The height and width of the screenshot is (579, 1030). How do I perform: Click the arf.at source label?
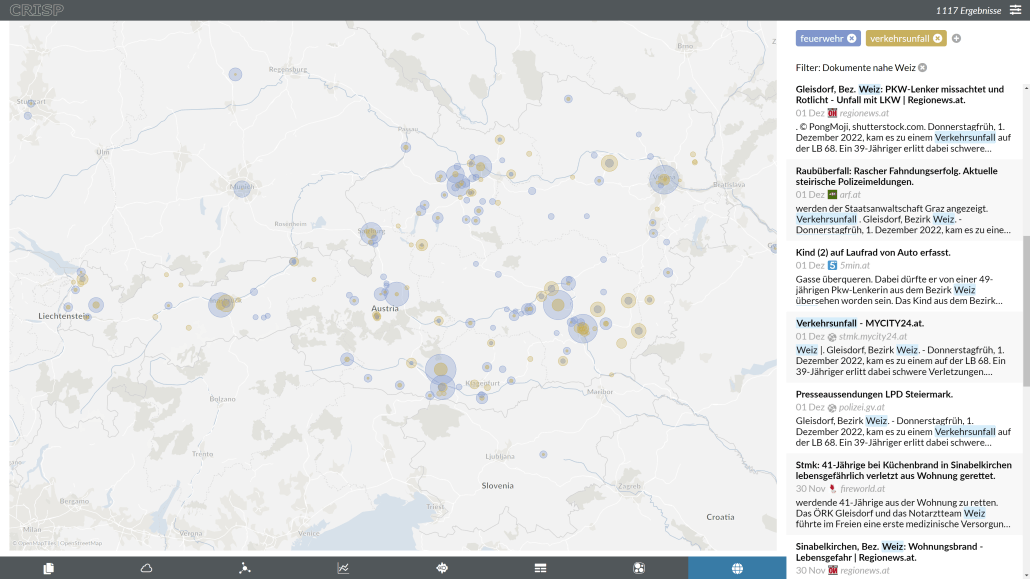click(849, 195)
